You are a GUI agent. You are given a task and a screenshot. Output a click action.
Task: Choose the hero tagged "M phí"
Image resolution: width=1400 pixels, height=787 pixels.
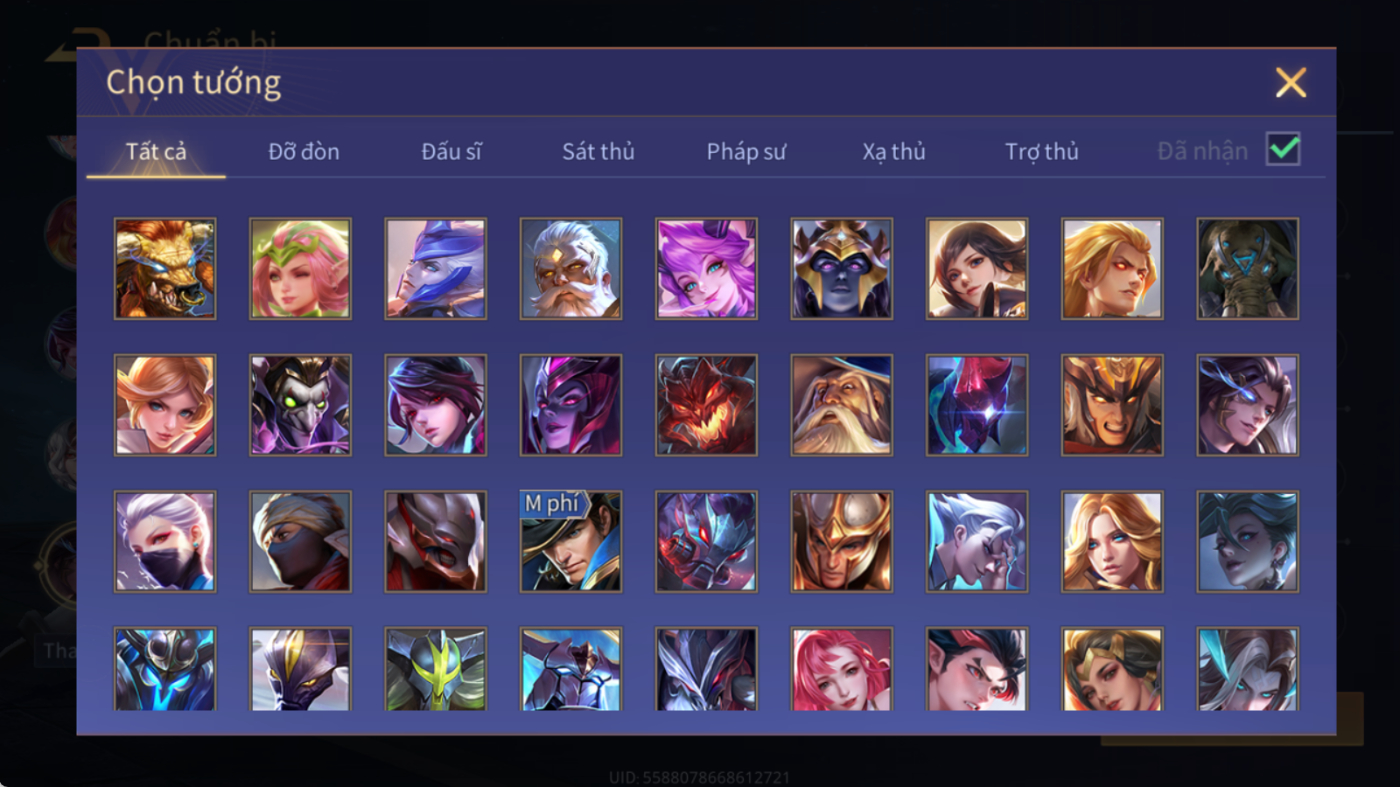click(571, 541)
